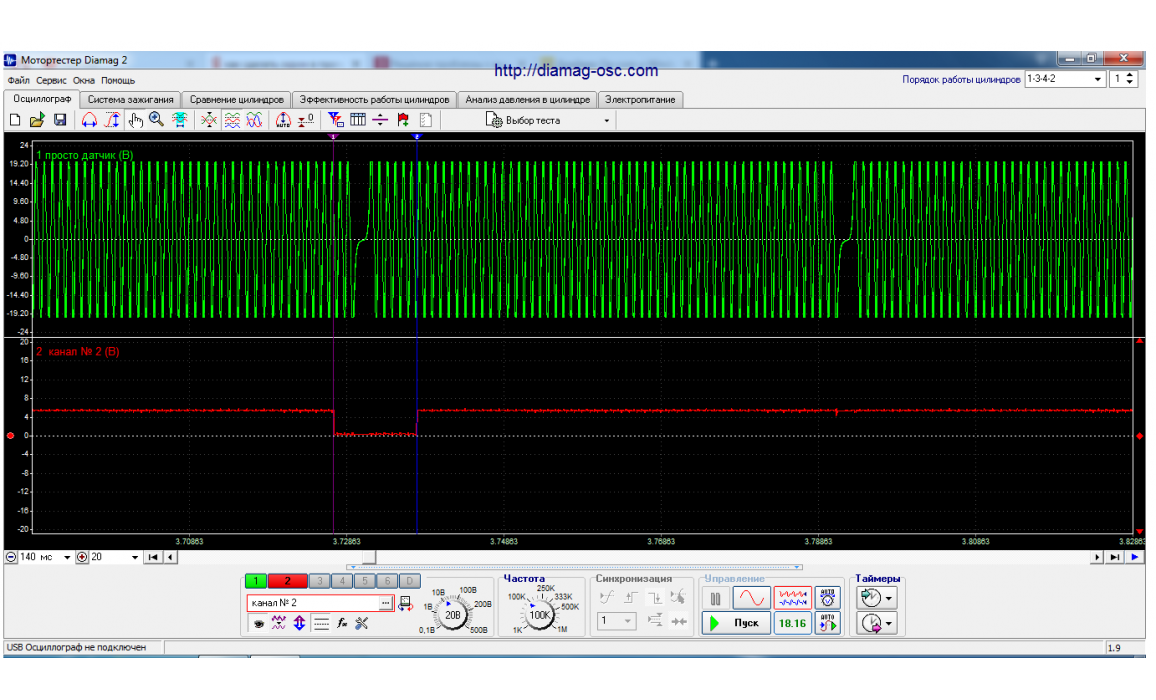Open the fx math function icon
1156x700 pixels.
click(341, 624)
